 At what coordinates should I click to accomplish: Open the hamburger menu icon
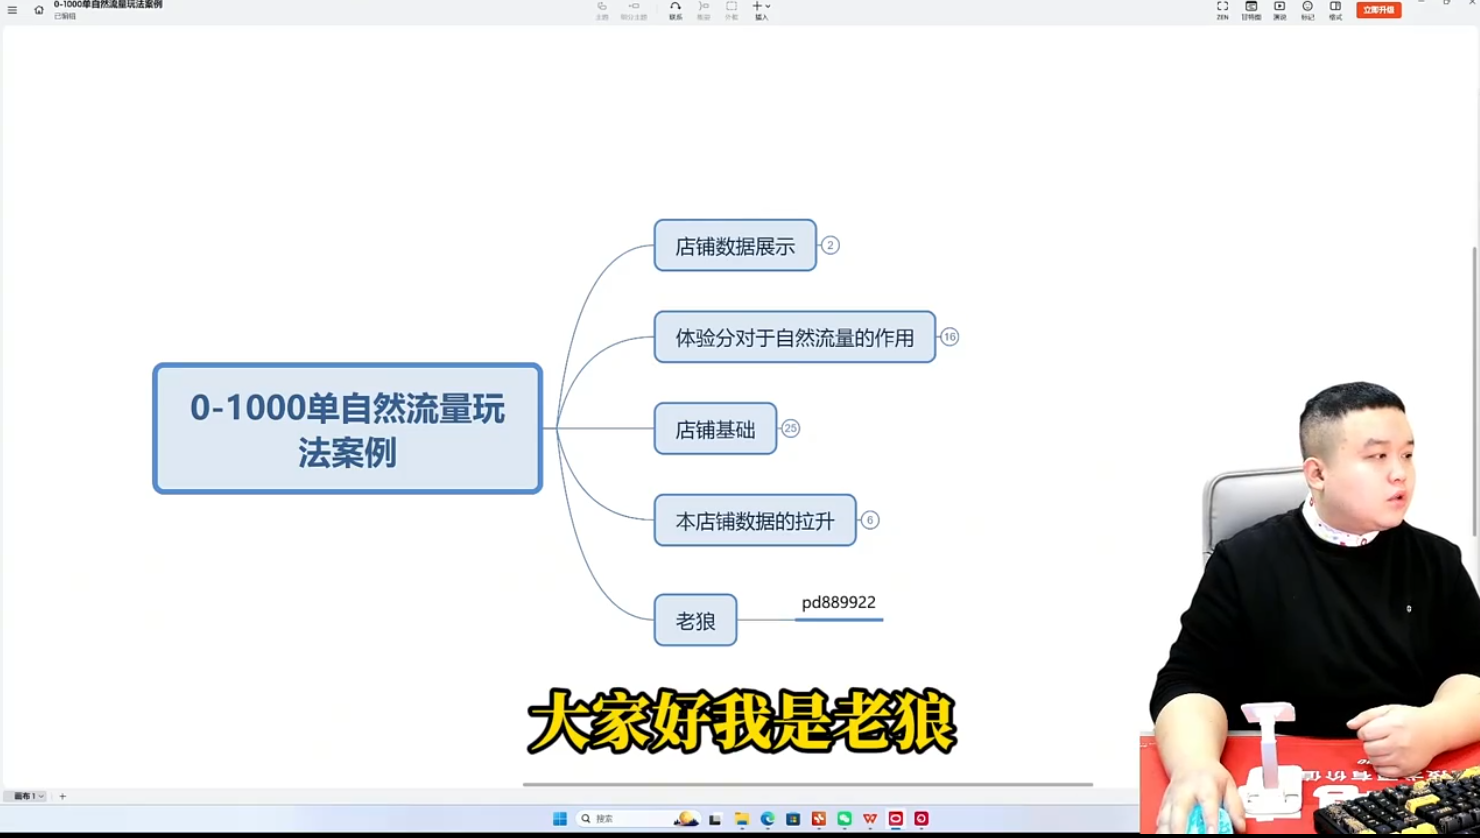click(12, 10)
